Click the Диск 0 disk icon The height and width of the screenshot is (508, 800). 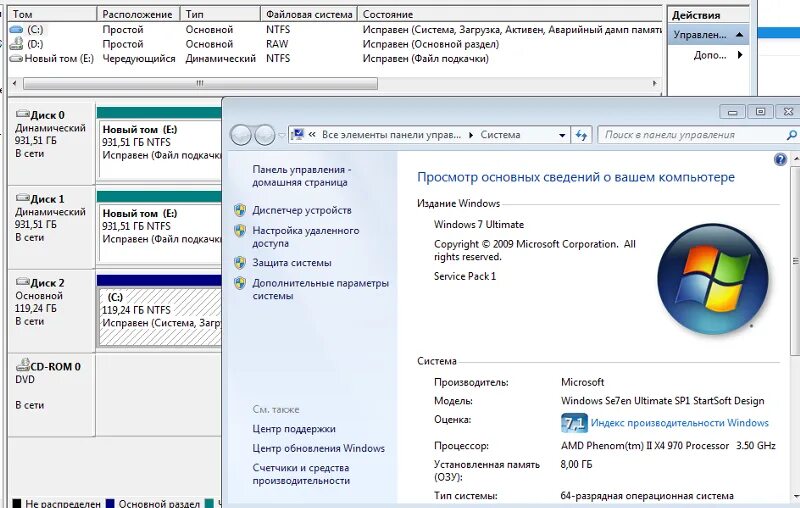22,114
